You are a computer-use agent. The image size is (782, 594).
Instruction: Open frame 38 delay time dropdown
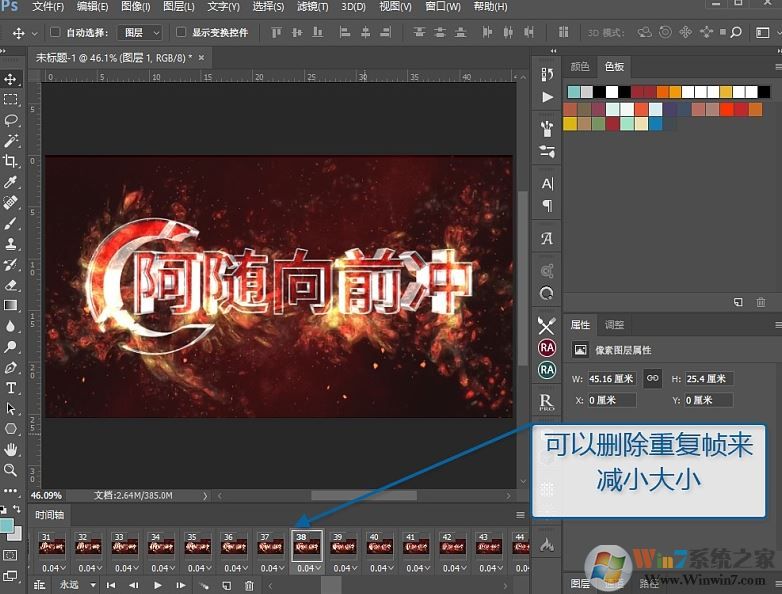click(x=306, y=569)
